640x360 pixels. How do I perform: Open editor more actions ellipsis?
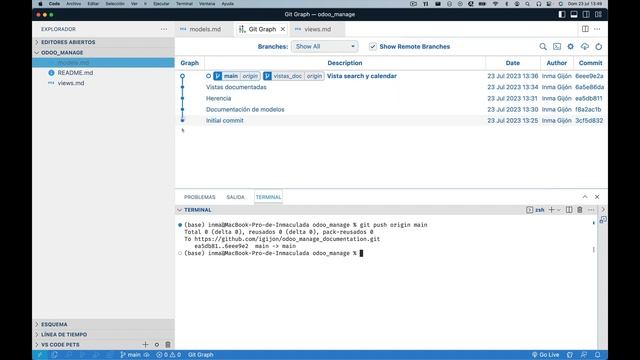(x=597, y=29)
